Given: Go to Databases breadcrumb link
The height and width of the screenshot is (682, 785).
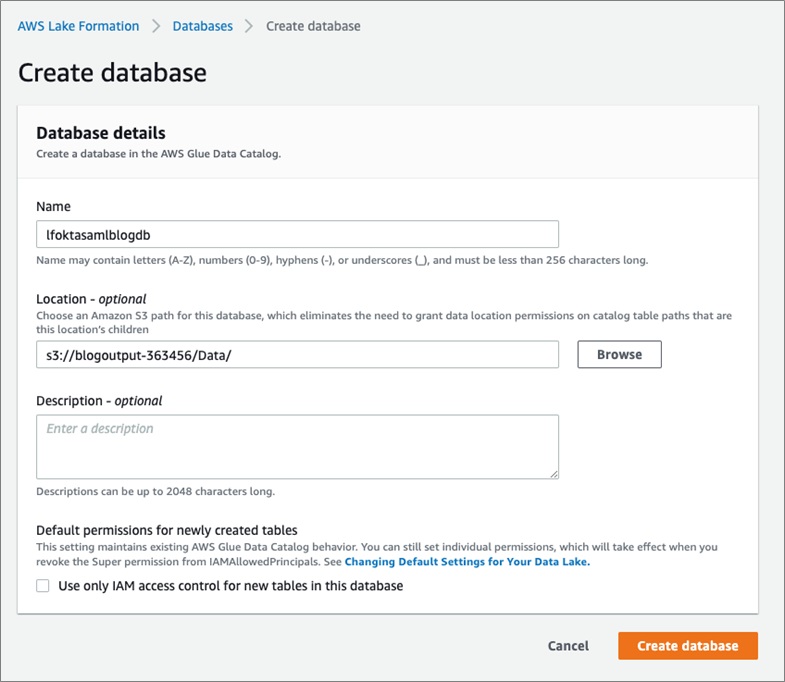Looking at the screenshot, I should coord(202,26).
